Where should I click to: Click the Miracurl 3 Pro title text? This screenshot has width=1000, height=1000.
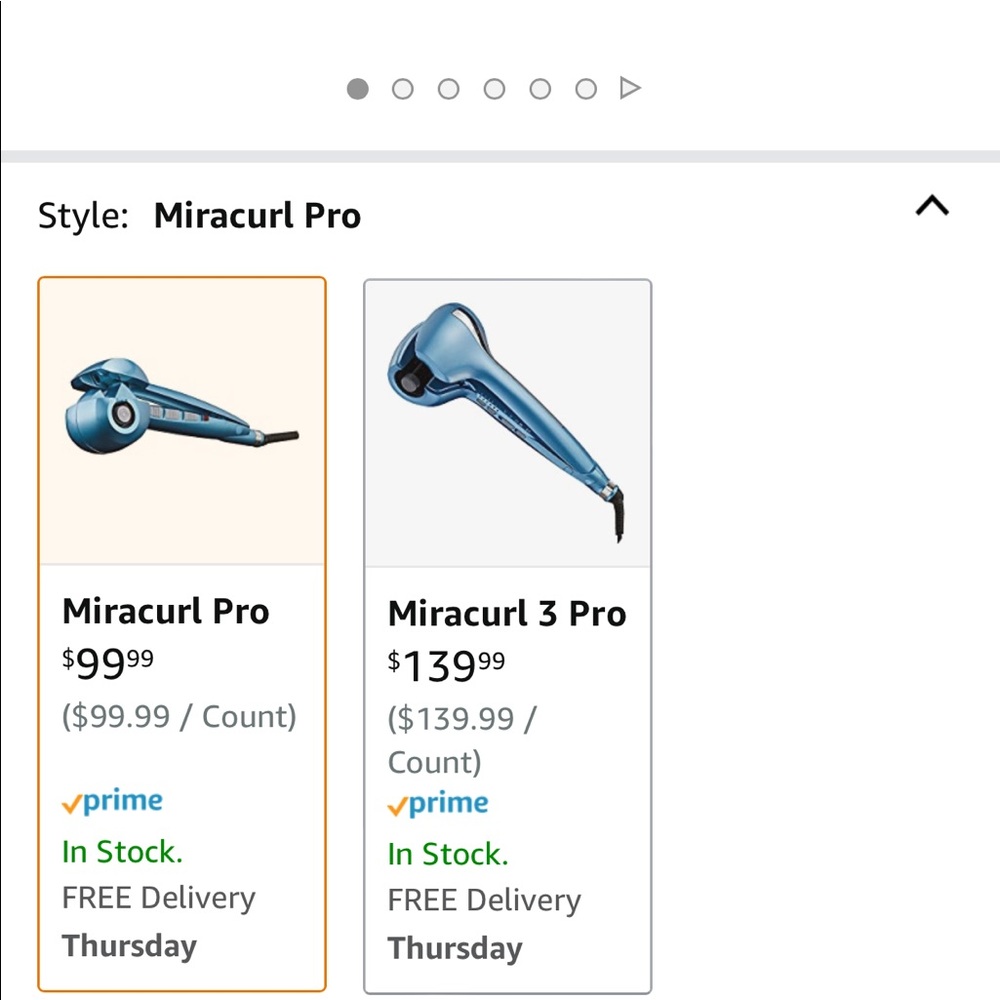[x=507, y=613]
